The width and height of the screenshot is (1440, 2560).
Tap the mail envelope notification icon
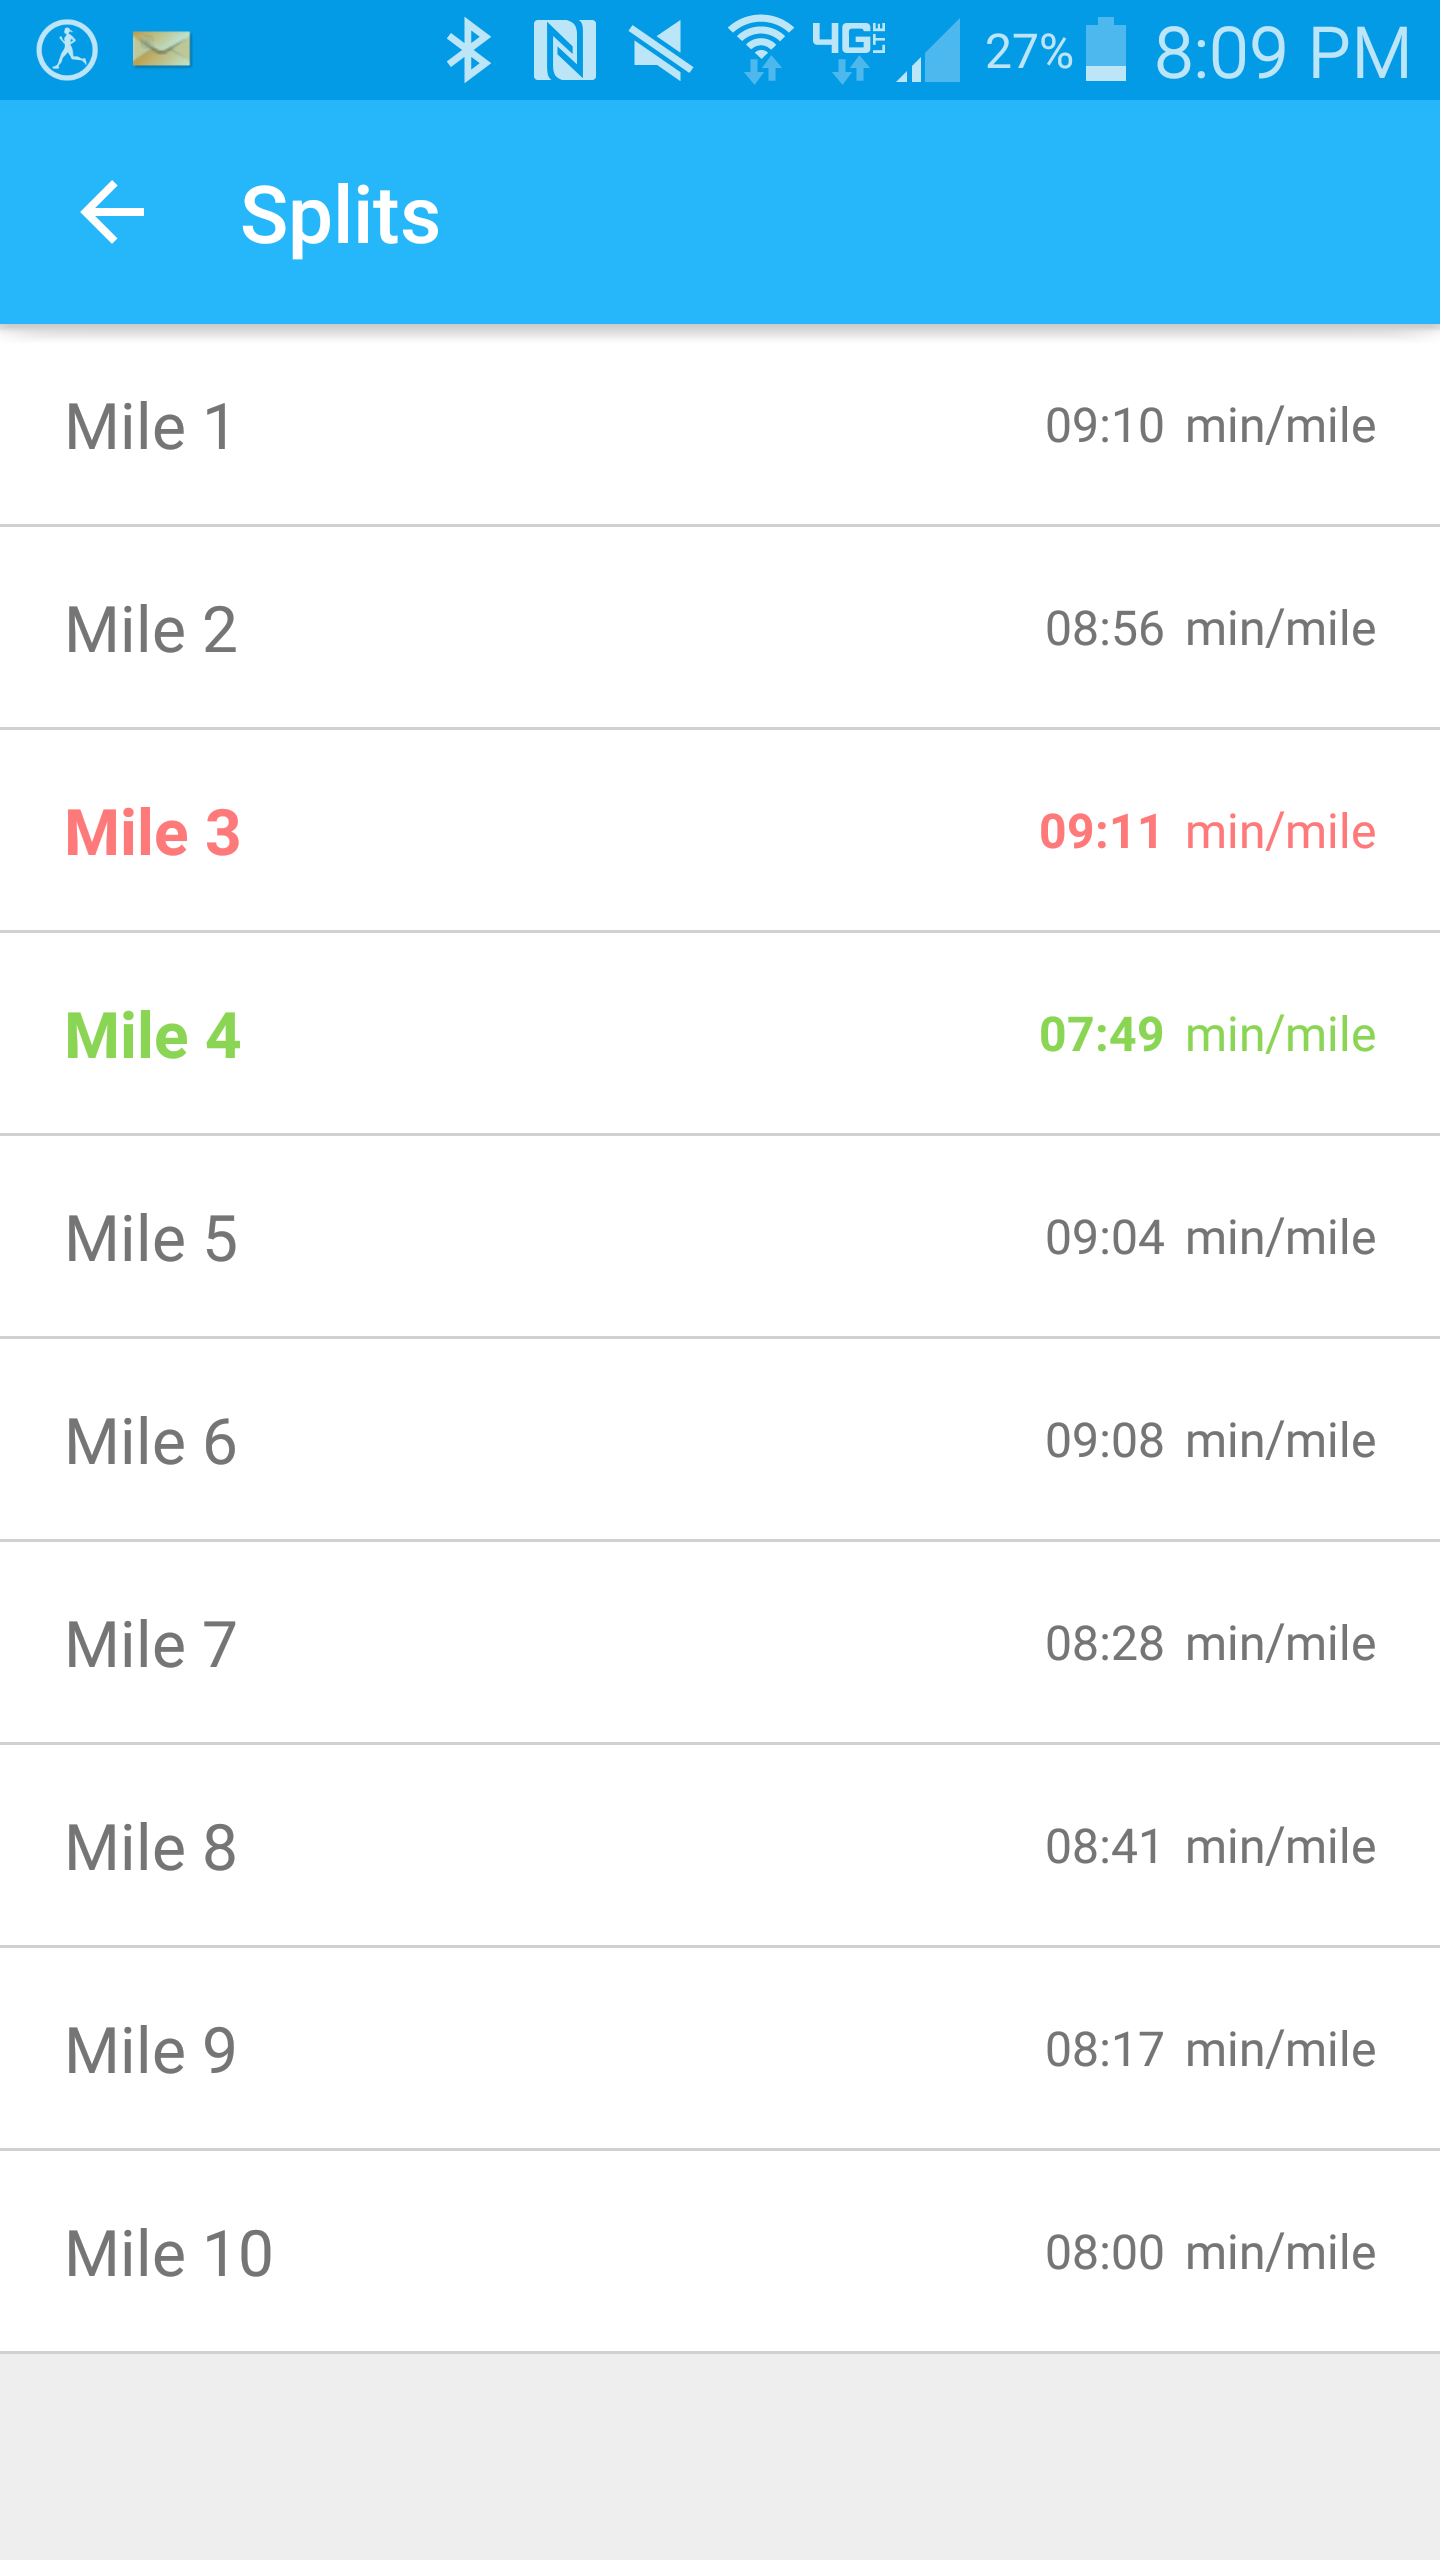[x=161, y=49]
